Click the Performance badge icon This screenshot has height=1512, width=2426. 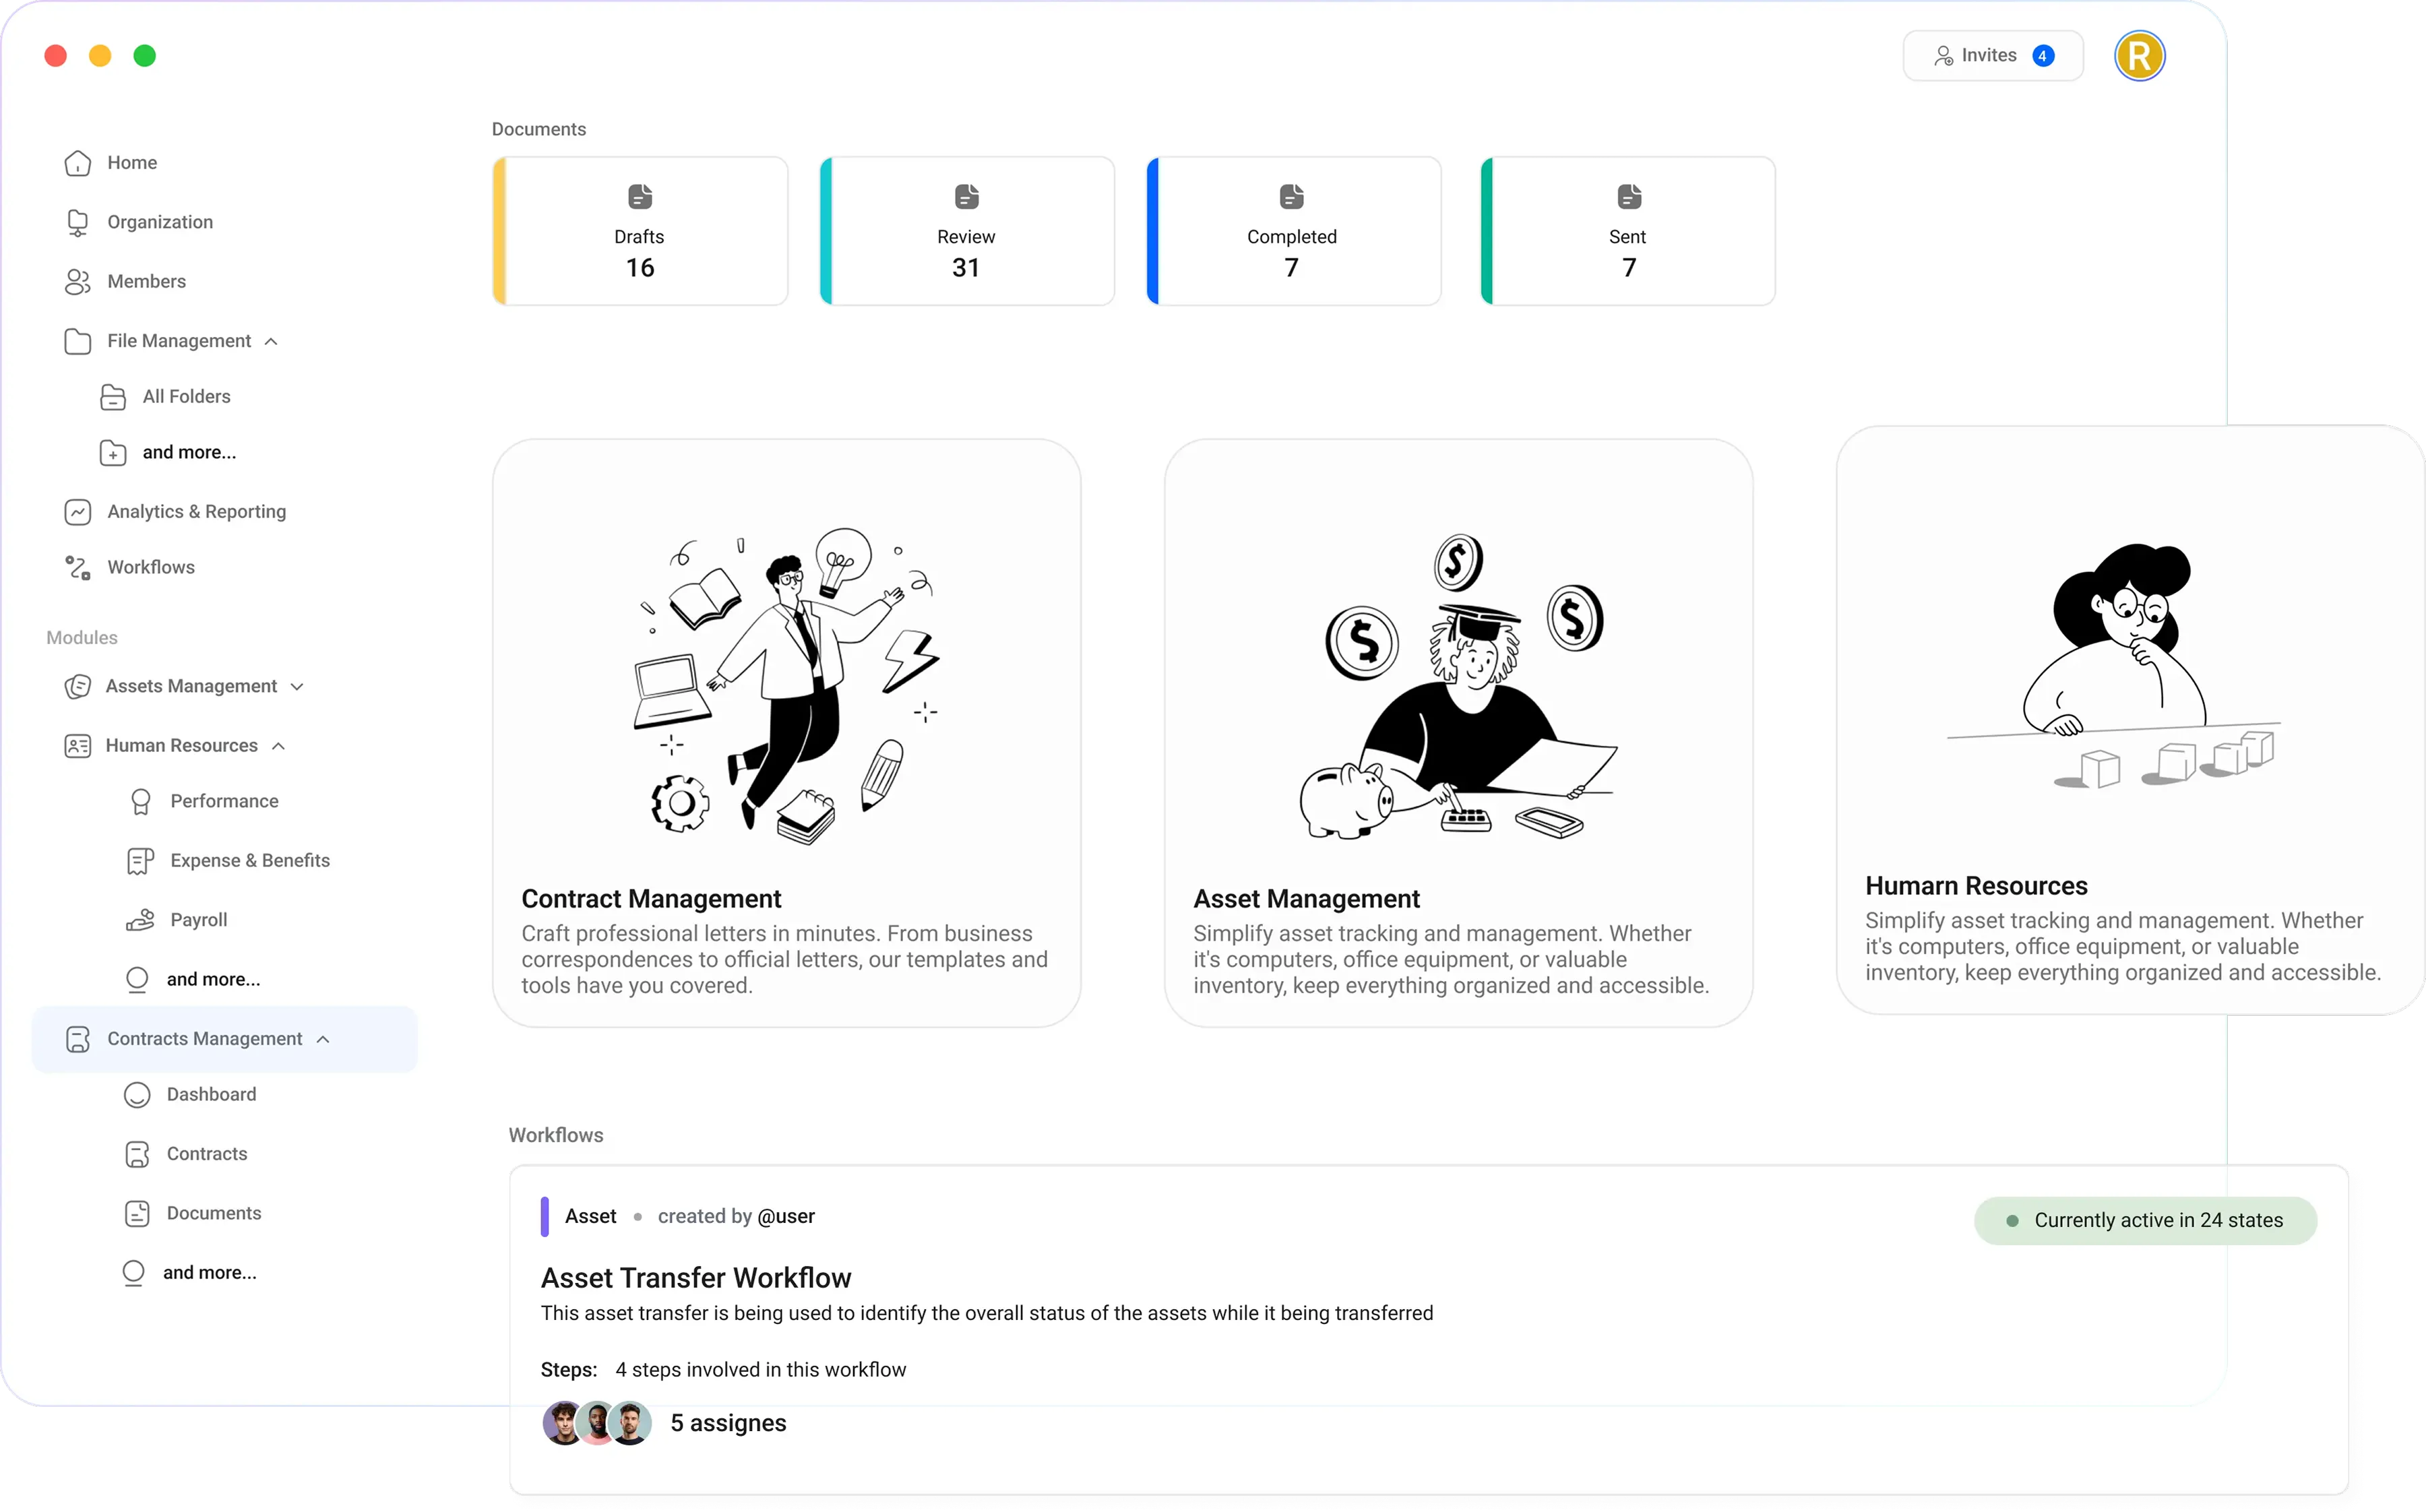tap(141, 801)
